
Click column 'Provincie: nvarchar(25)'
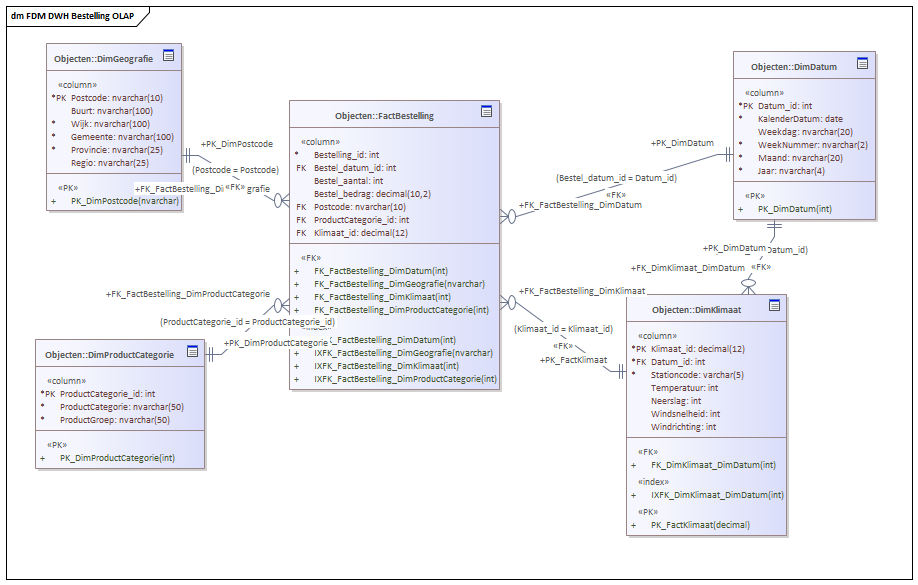pos(117,150)
